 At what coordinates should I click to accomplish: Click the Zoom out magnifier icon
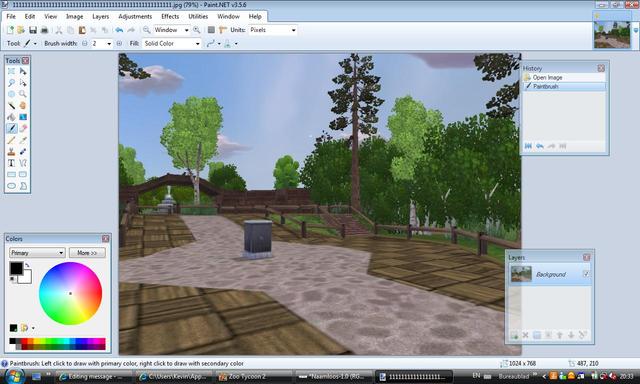coord(146,30)
